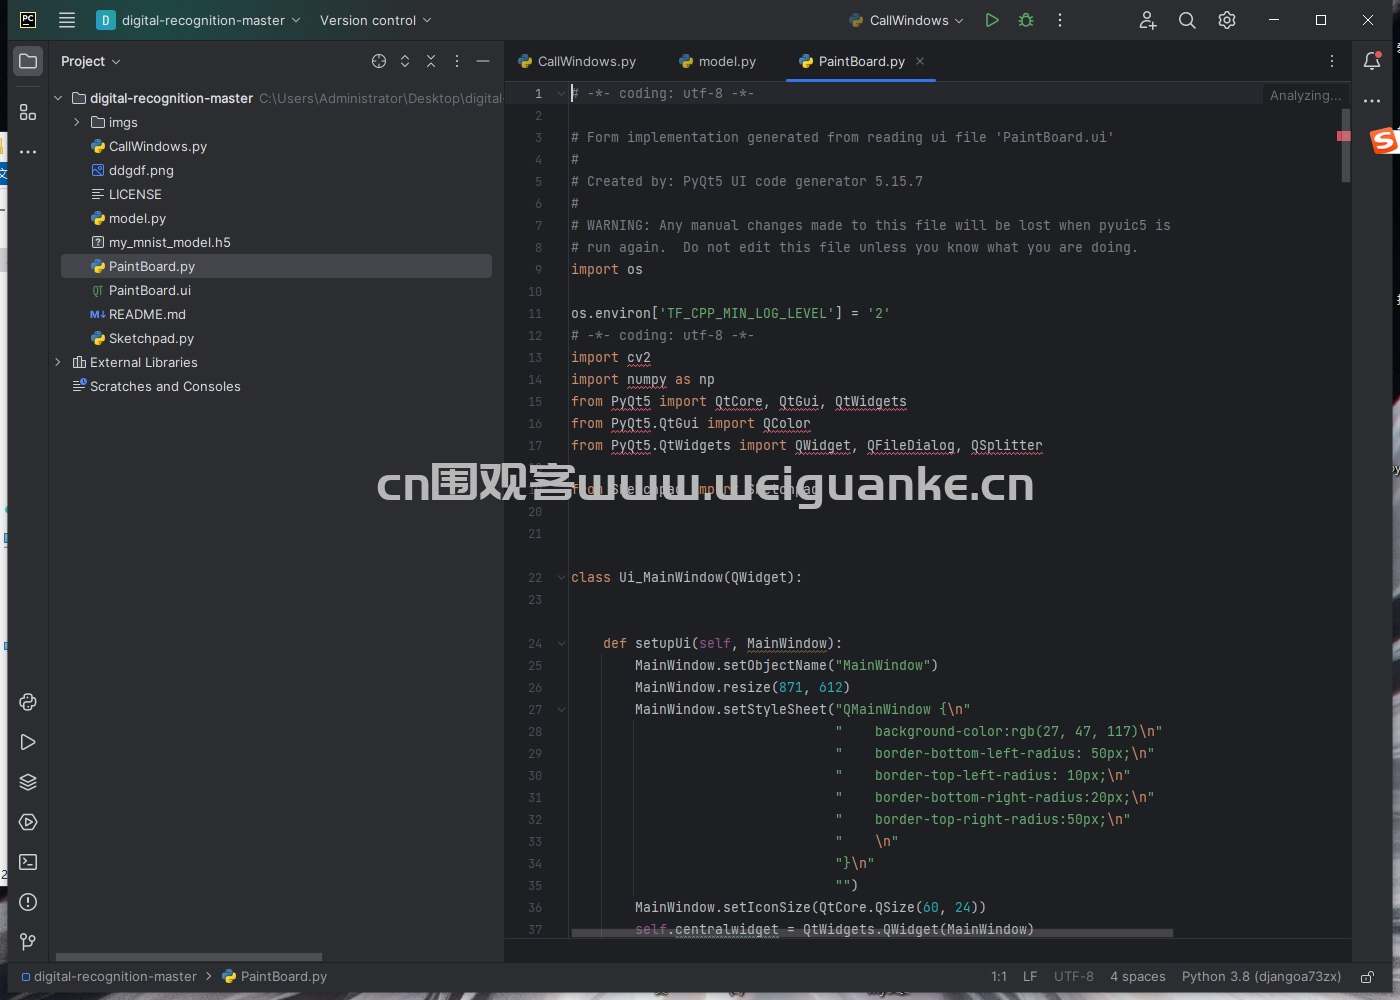The width and height of the screenshot is (1400, 1000).
Task: Open the Version control menu
Action: point(375,20)
